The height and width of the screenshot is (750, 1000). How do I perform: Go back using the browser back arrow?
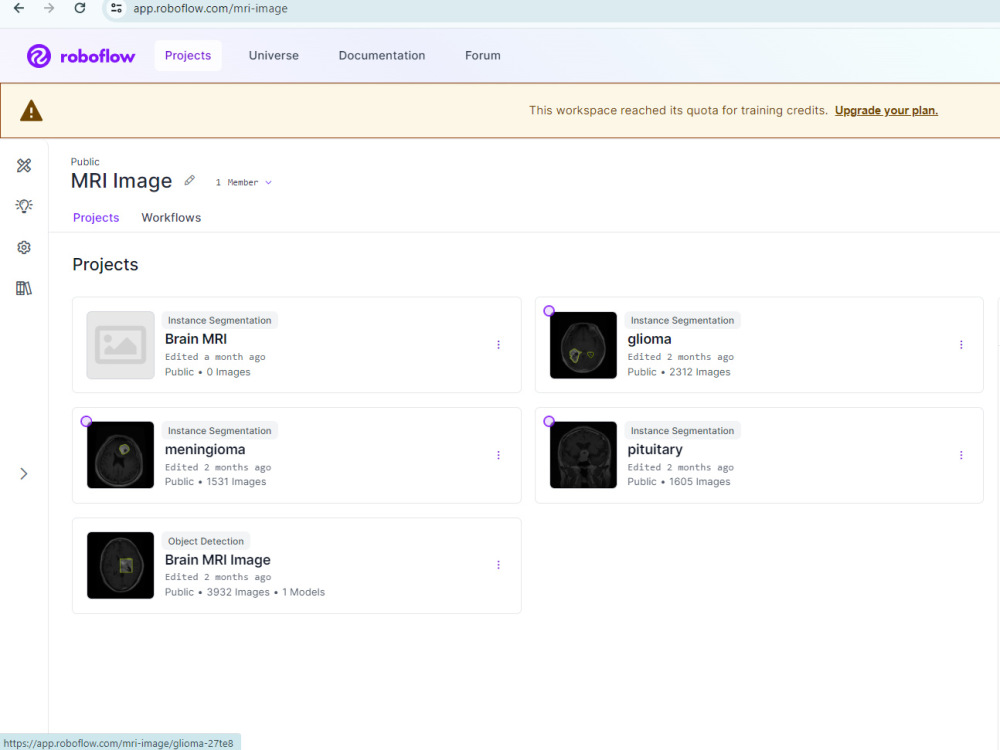tap(19, 8)
